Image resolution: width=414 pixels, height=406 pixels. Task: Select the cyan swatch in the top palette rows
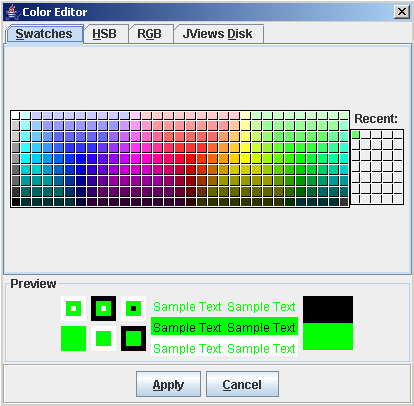point(27,158)
